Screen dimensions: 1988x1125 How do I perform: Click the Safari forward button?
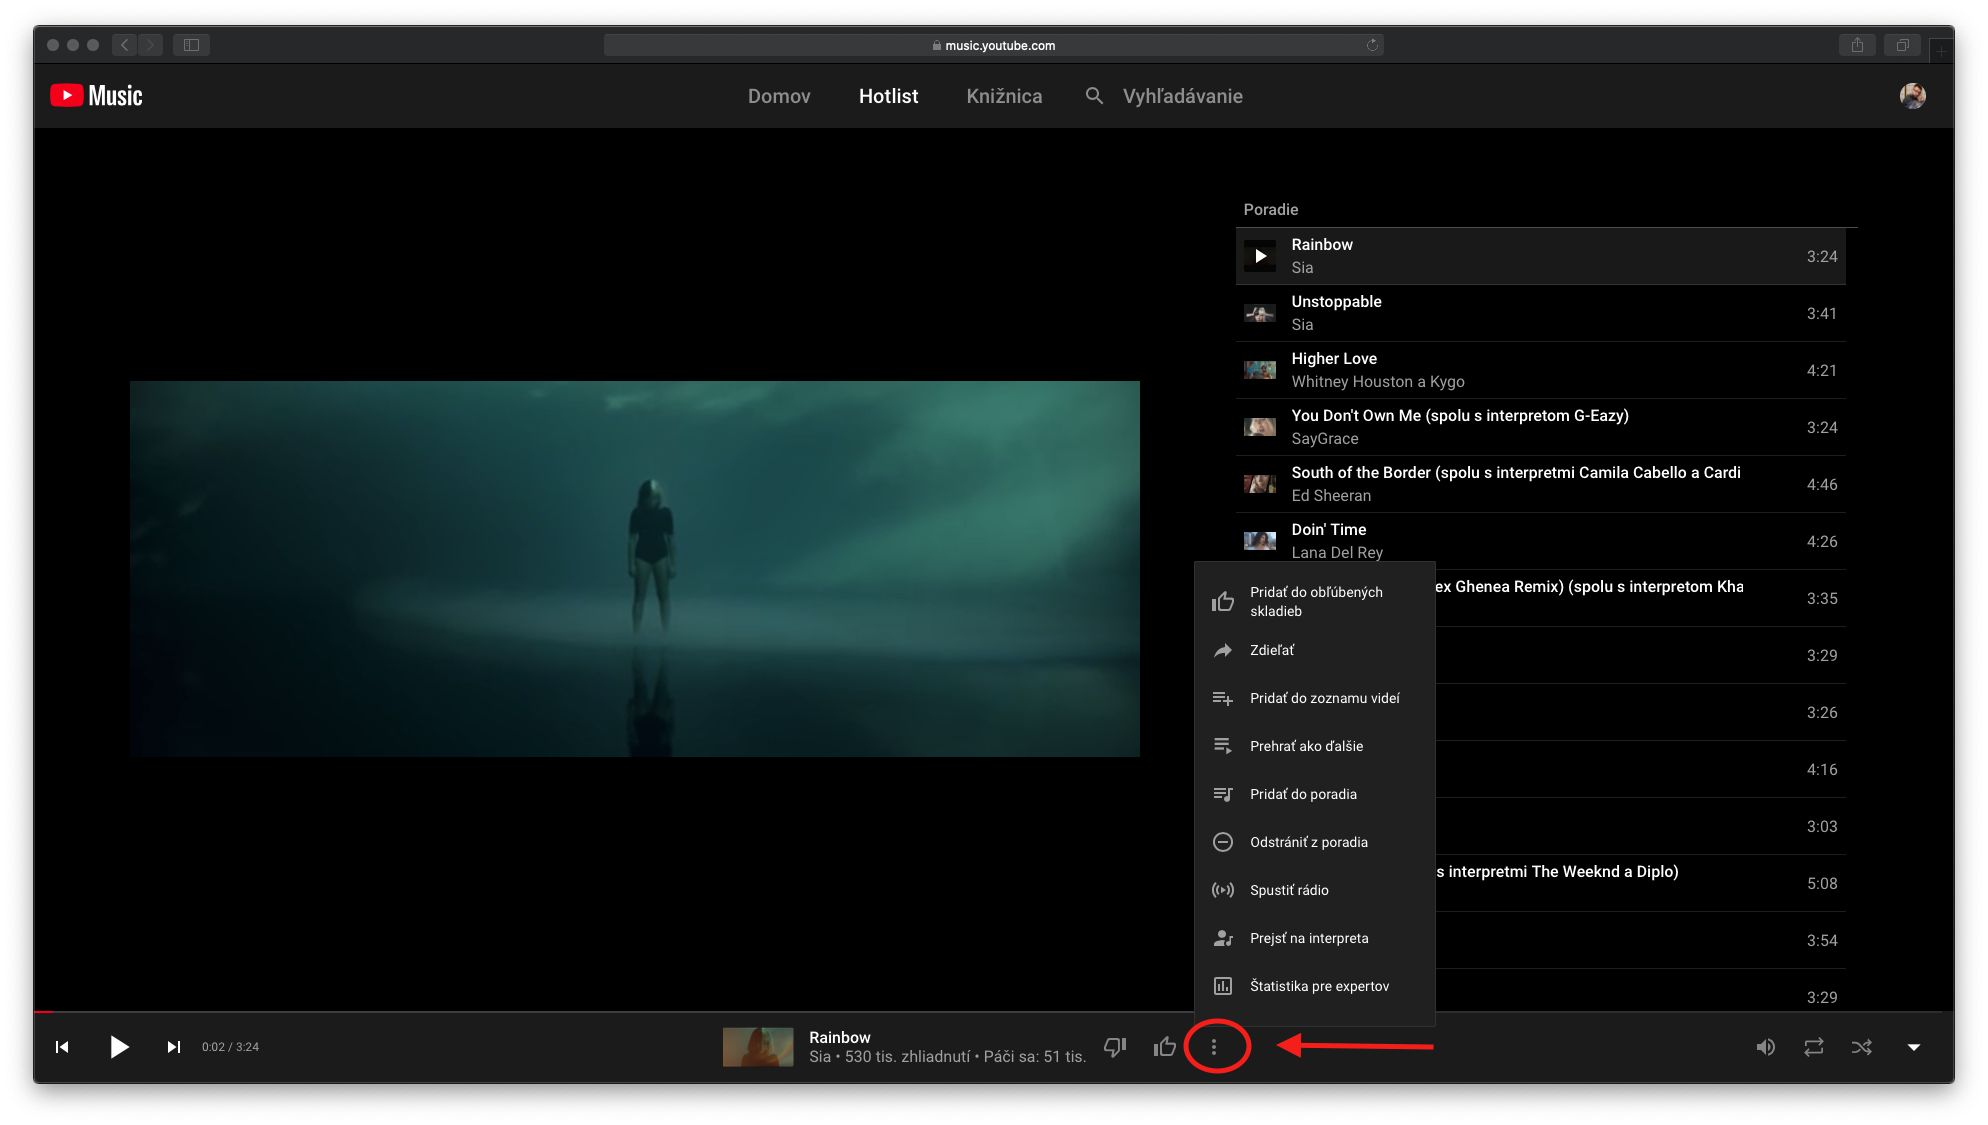click(x=151, y=45)
